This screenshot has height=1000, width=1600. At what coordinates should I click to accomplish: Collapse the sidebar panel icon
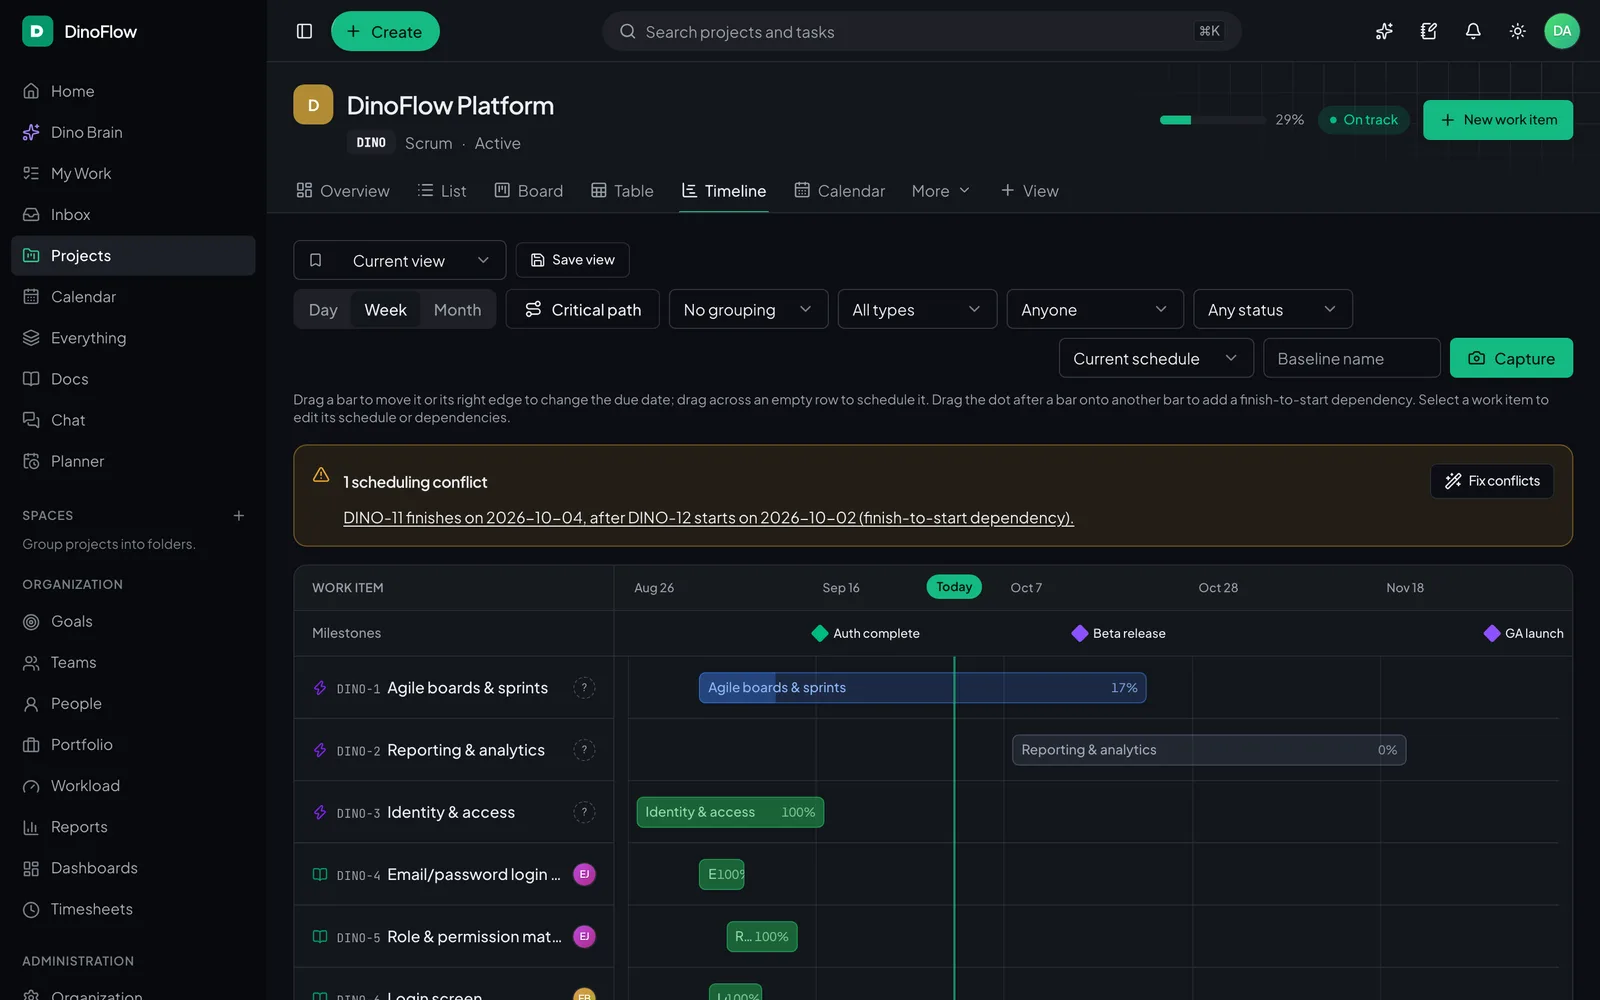pyautogui.click(x=305, y=31)
